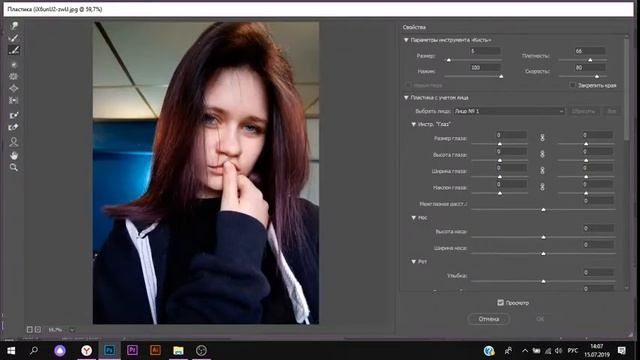Click the Плотность value field showing 66

[589, 51]
